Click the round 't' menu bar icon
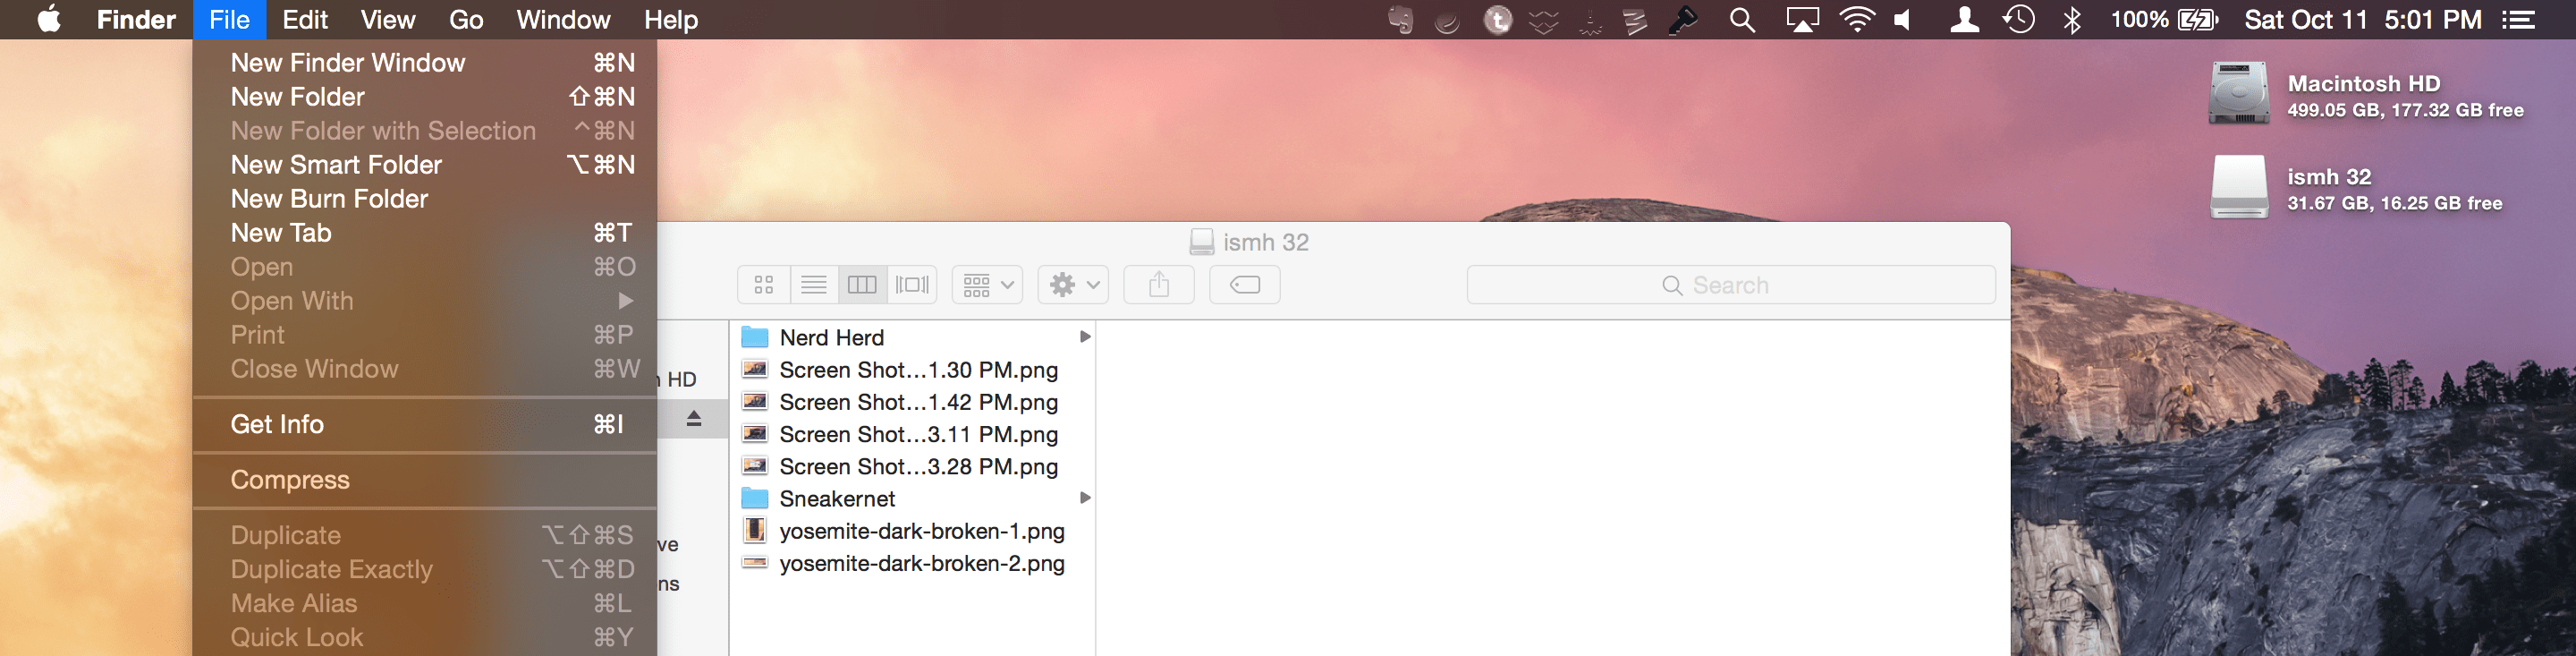The width and height of the screenshot is (2576, 656). 1497,20
